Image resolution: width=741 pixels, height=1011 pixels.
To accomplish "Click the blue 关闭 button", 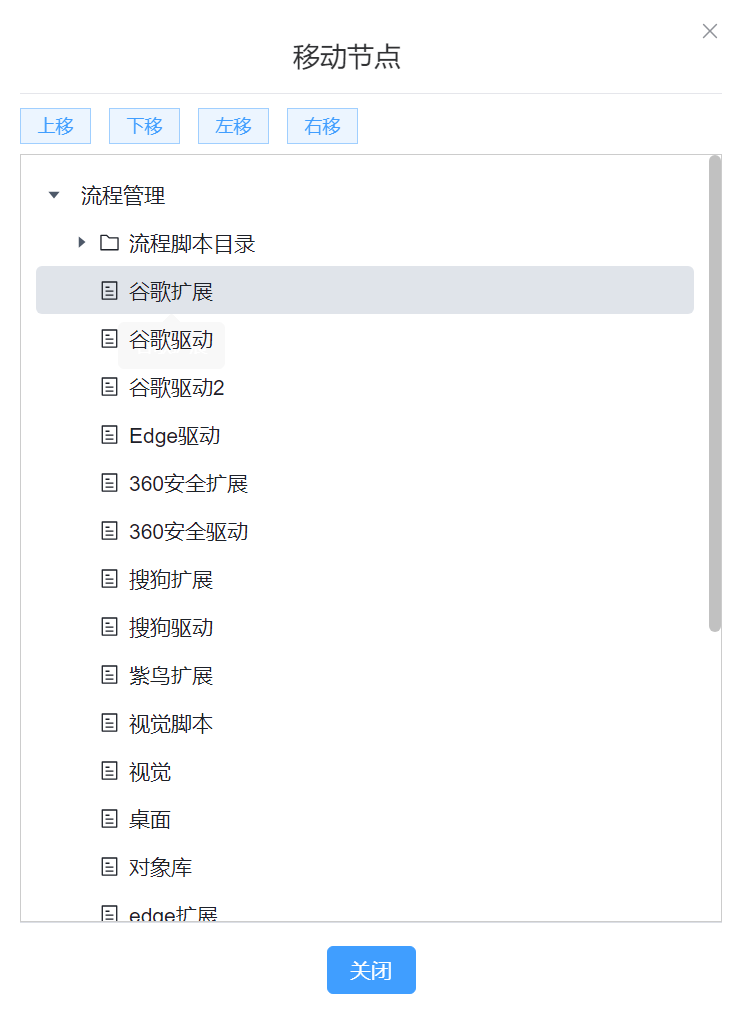I will point(371,970).
